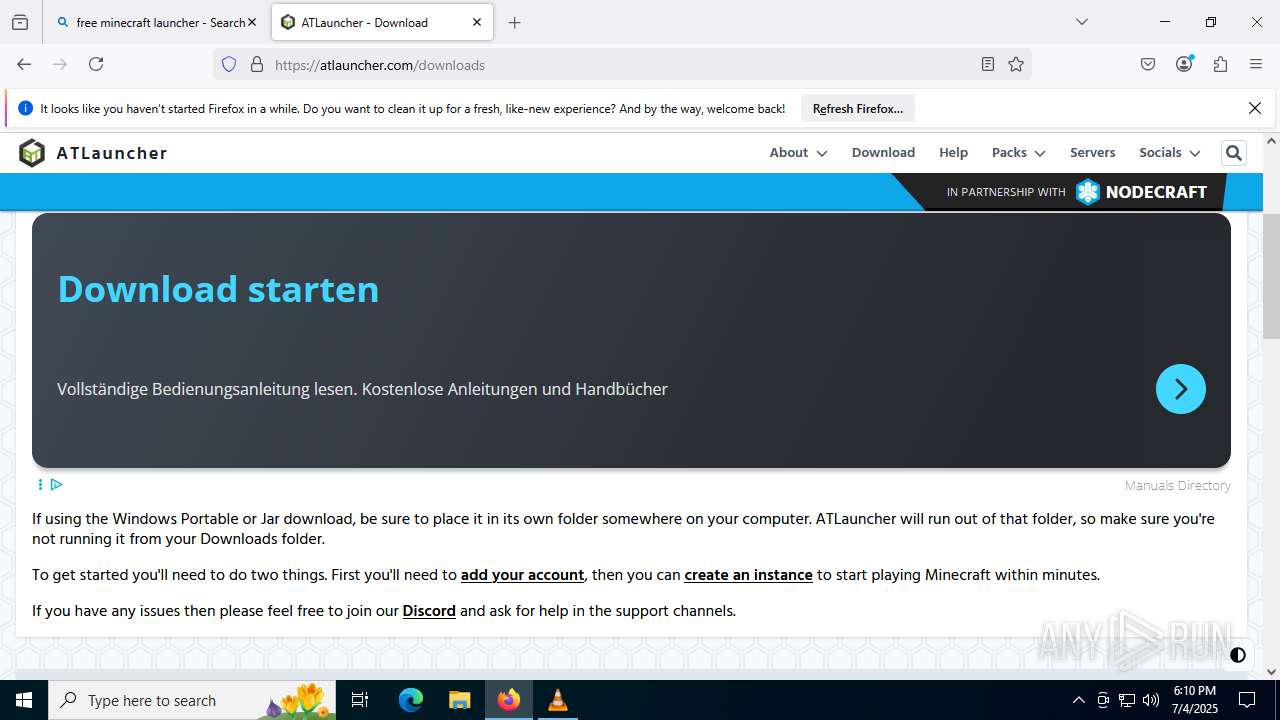Viewport: 1280px width, 720px height.
Task: Dismiss the Firefox refresh notification bar
Action: [1255, 108]
